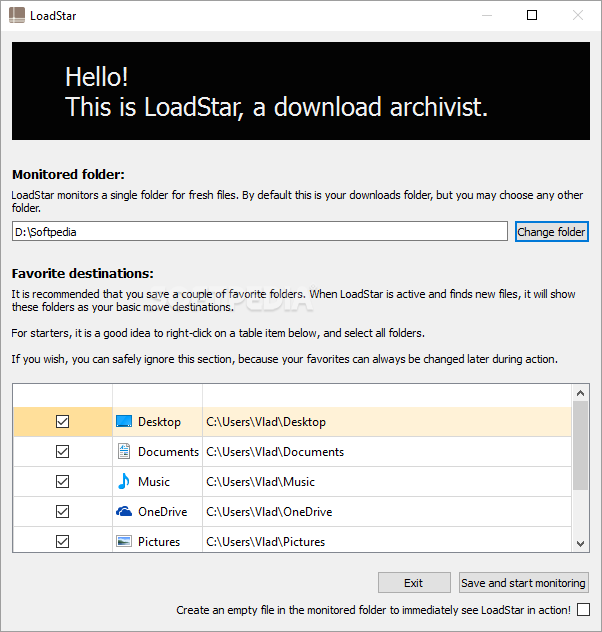Uncheck the Desktop destination checkbox
602x632 pixels.
[x=62, y=422]
